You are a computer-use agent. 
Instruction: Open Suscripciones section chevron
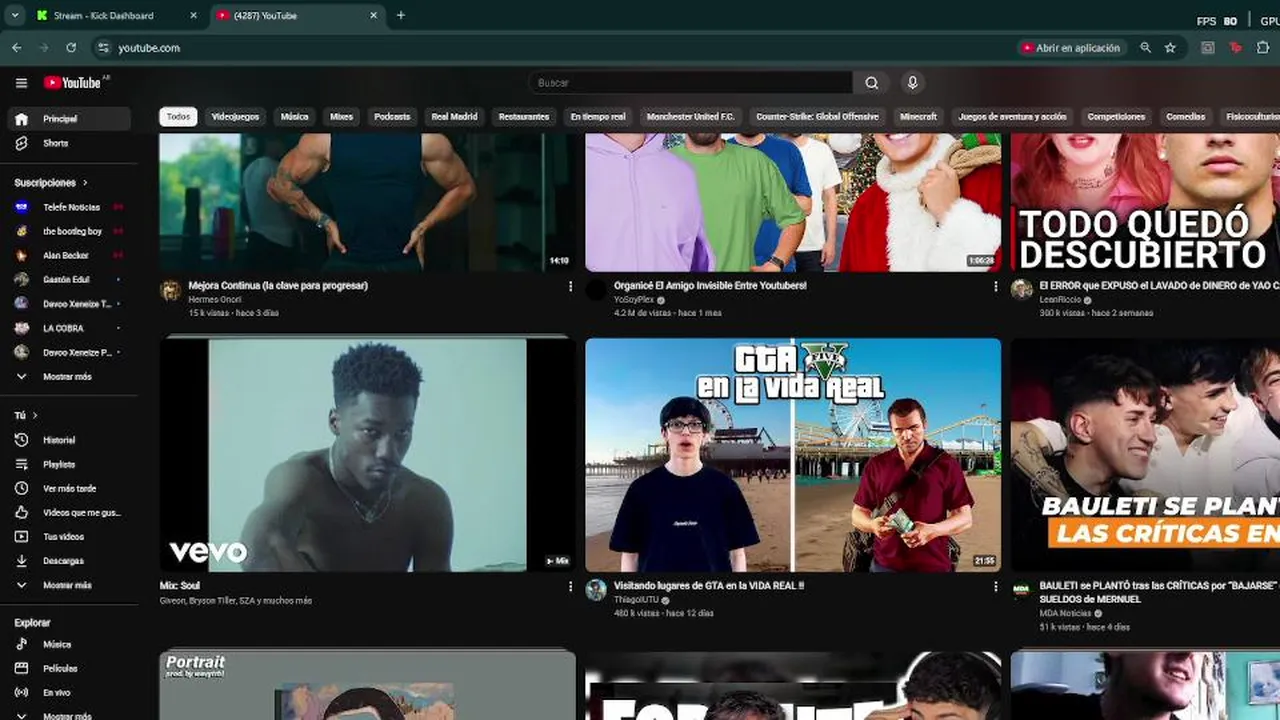click(x=85, y=183)
